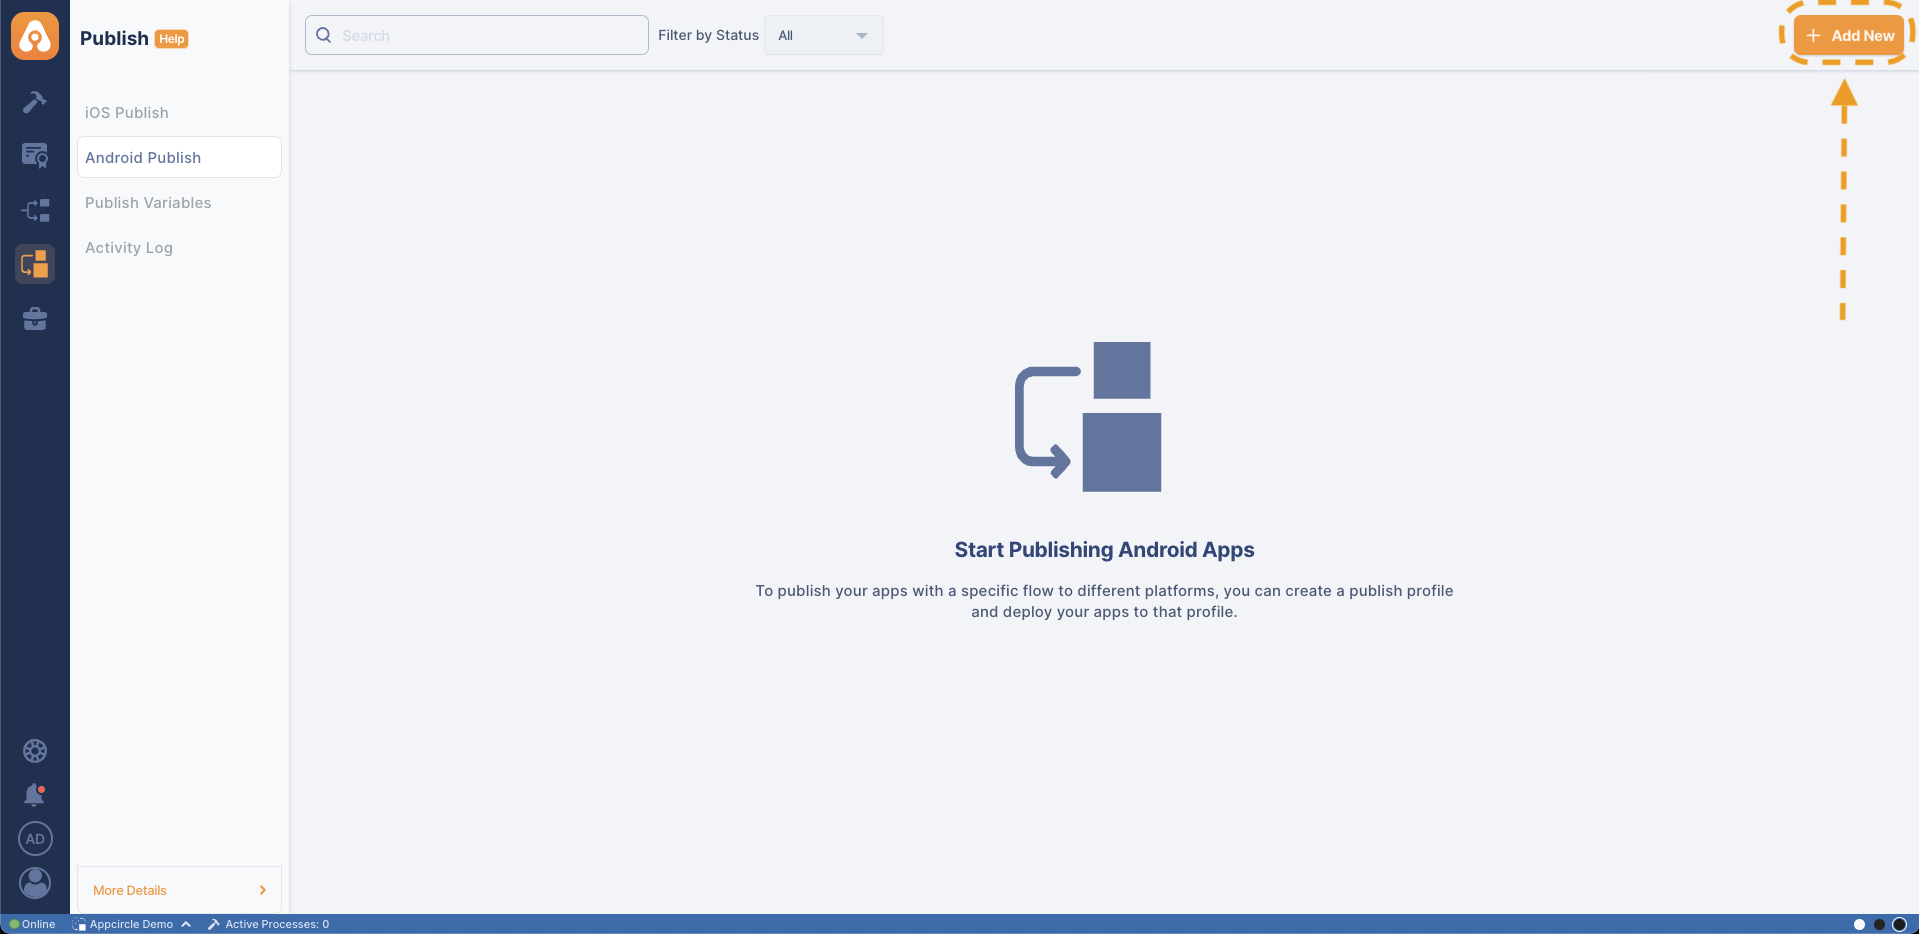Open the Filter by Status dropdown
Screen dimensions: 1919x934
823,35
